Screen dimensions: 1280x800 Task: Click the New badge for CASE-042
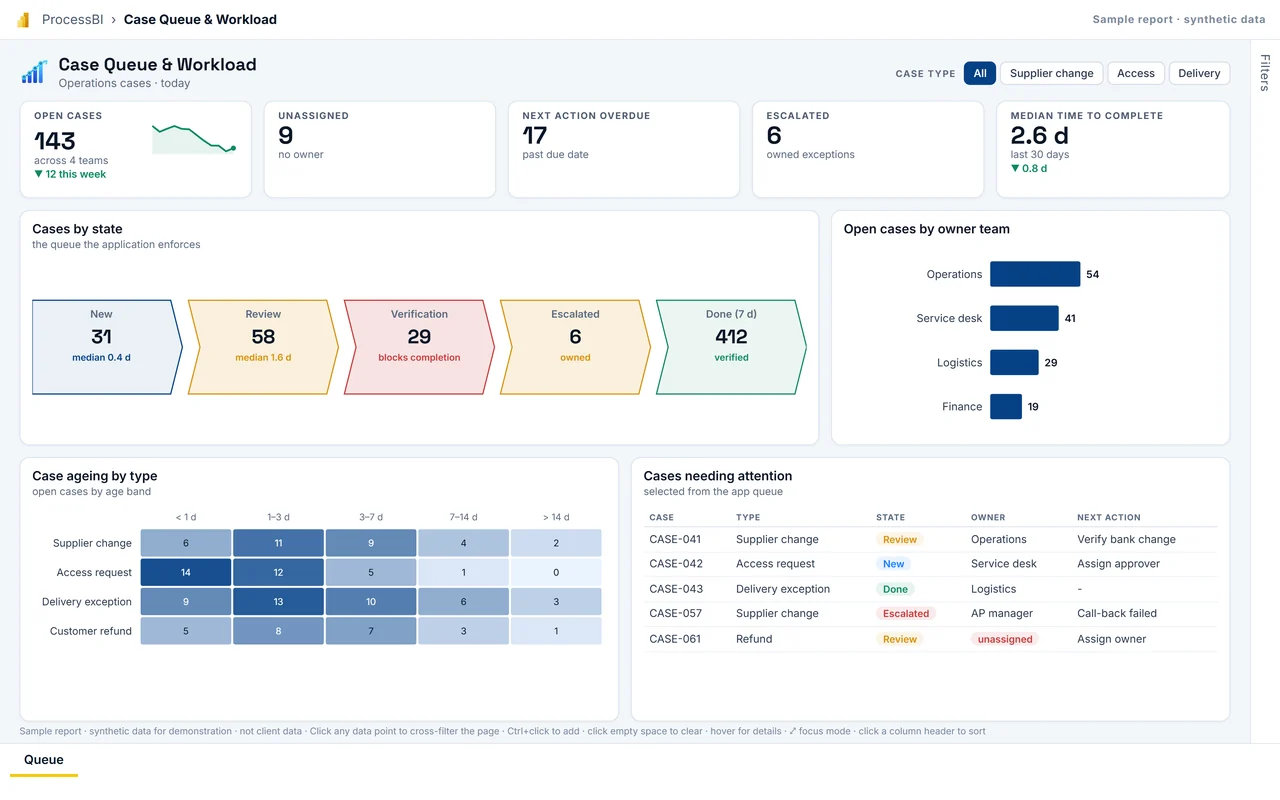coord(893,564)
